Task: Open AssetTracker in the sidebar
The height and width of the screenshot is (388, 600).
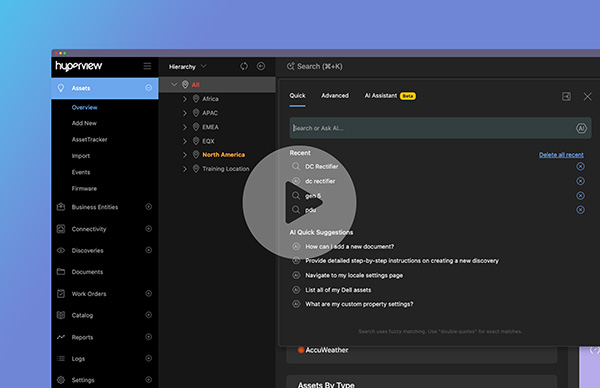Action: pos(90,140)
